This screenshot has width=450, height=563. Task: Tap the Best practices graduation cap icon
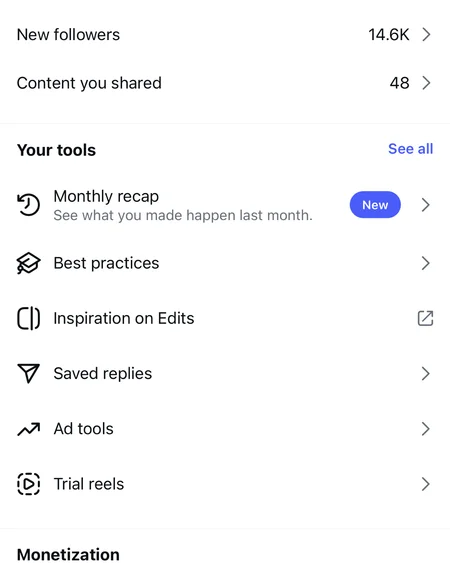coord(28,263)
